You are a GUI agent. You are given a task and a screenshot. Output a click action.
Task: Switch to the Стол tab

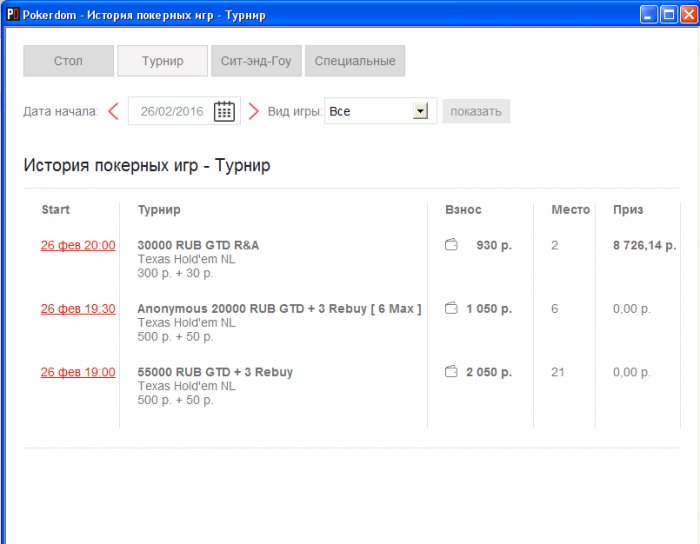tap(68, 61)
